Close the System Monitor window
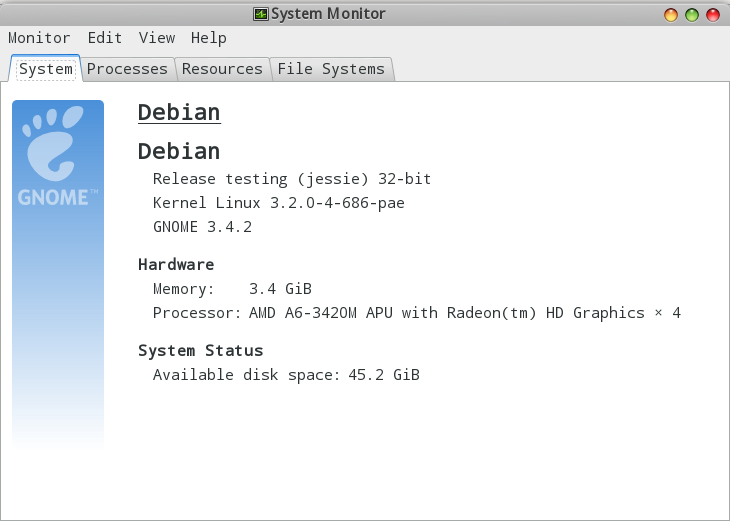730x521 pixels. (x=713, y=15)
